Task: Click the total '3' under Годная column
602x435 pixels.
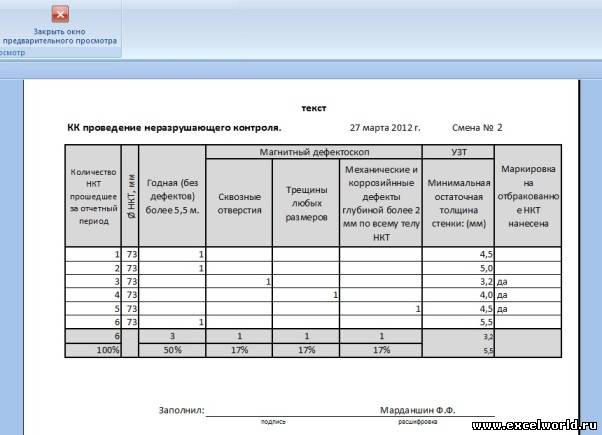Action: (172, 336)
